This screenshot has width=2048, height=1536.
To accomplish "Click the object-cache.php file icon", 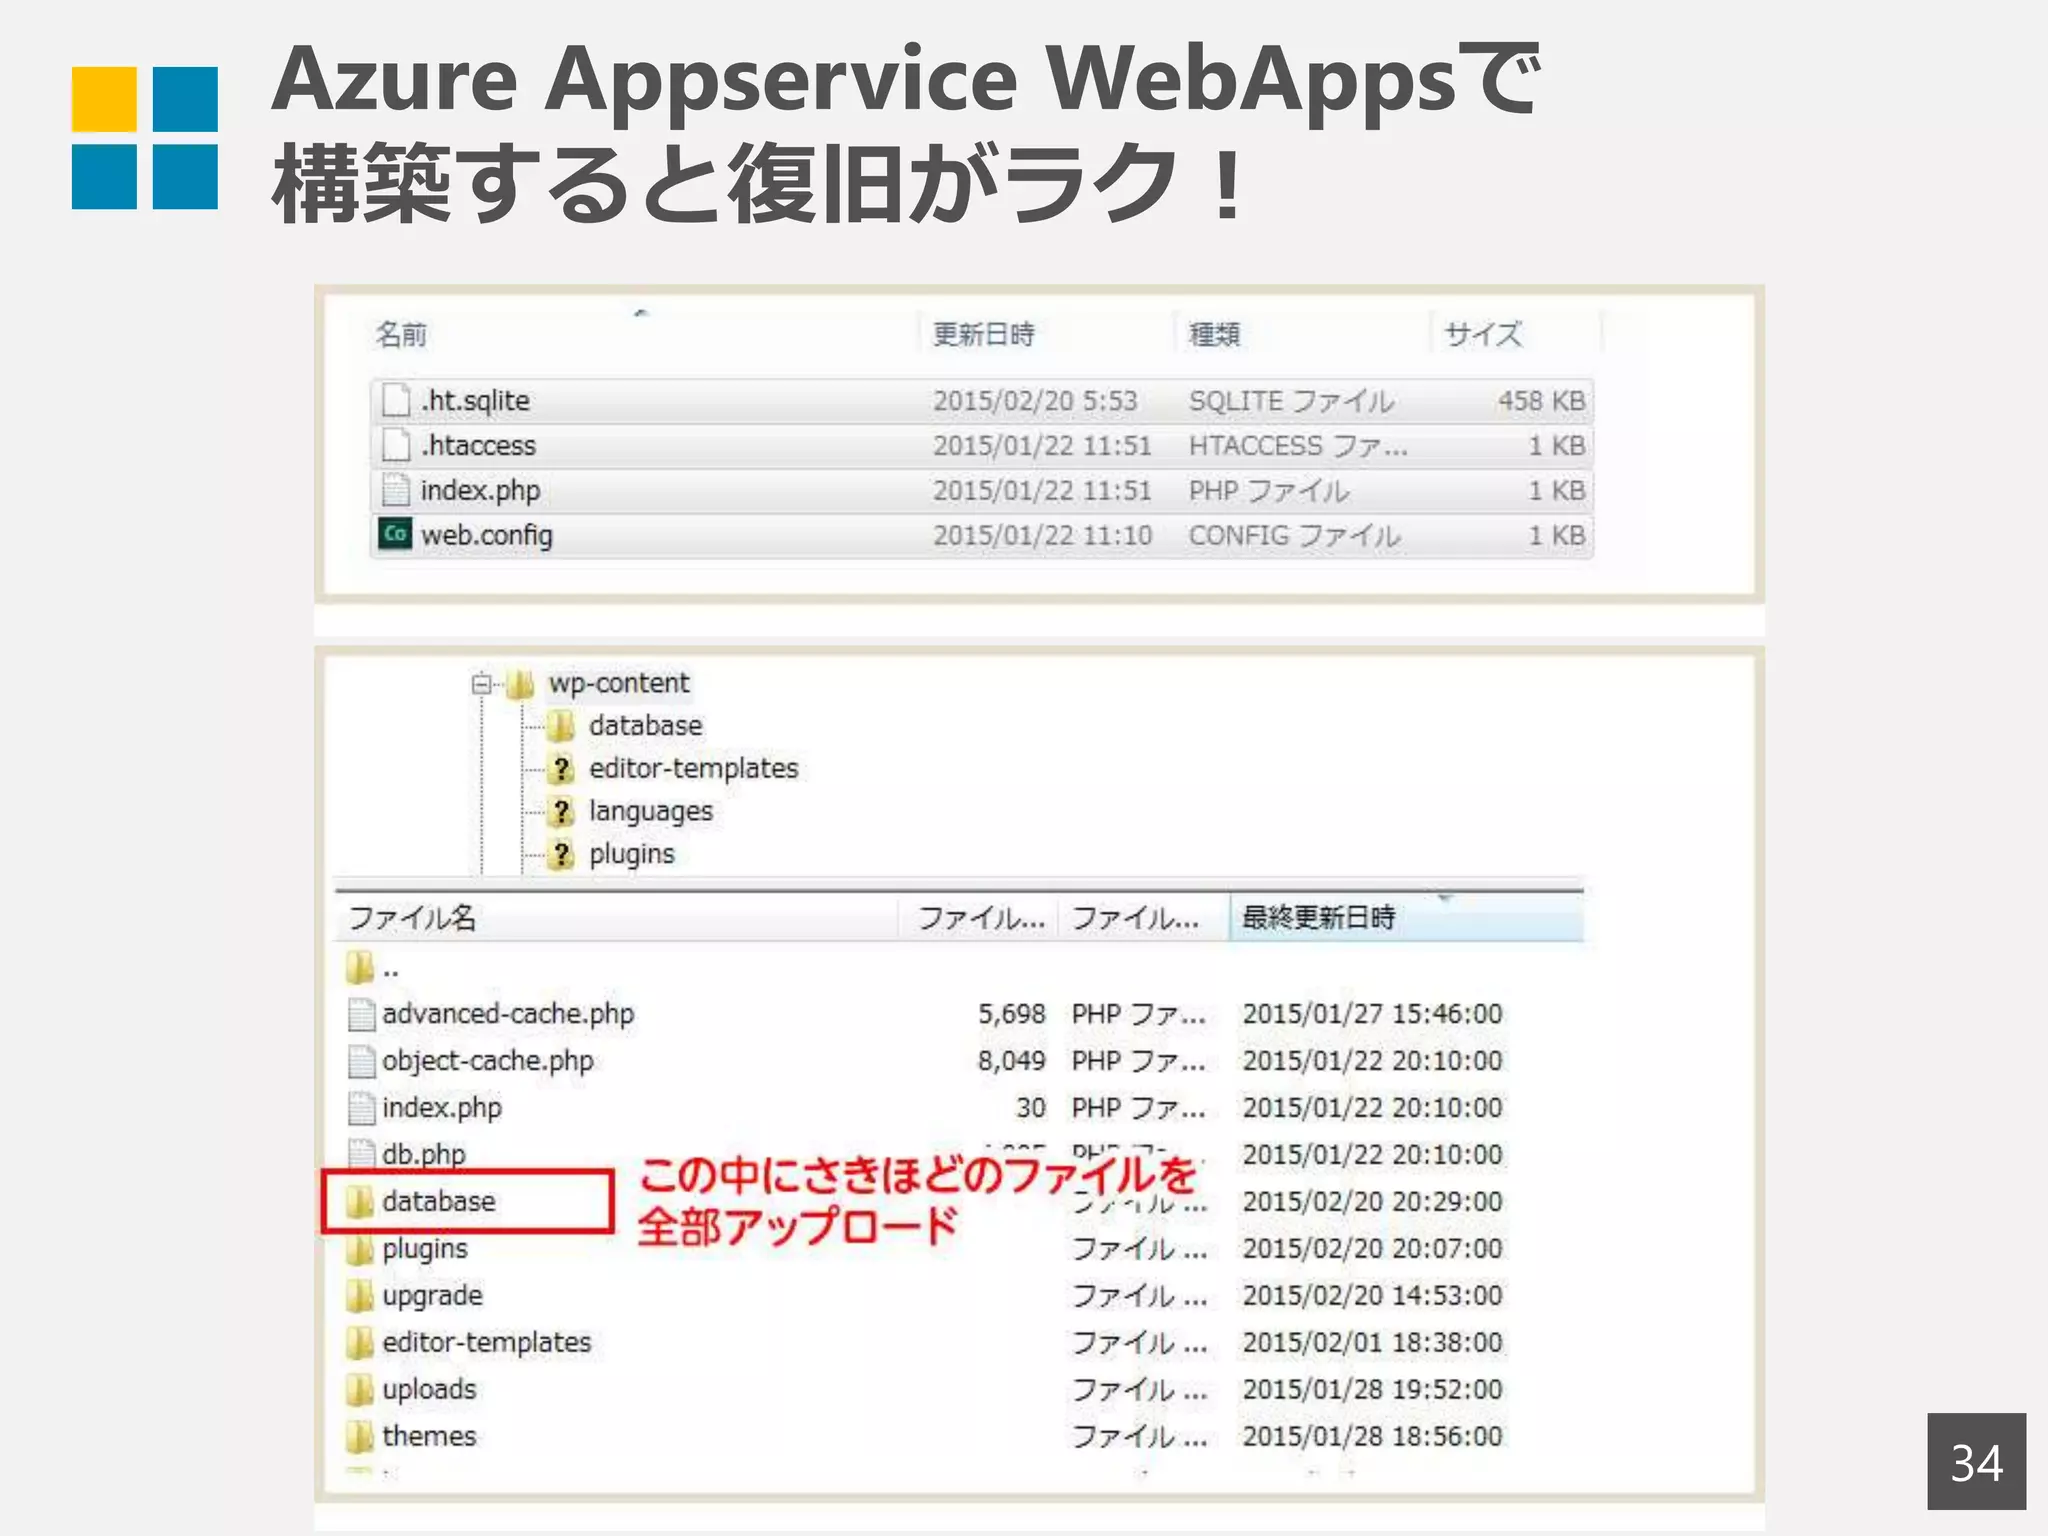I will point(361,1061).
